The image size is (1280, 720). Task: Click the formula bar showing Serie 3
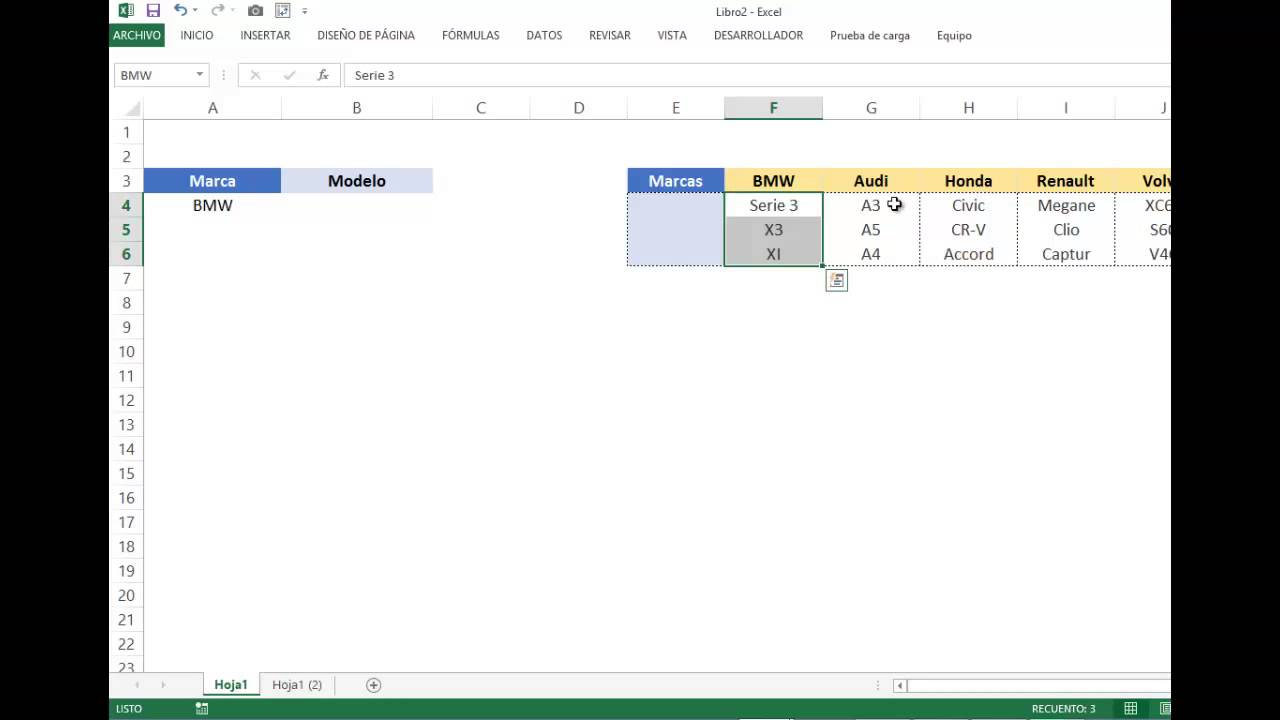(x=756, y=75)
